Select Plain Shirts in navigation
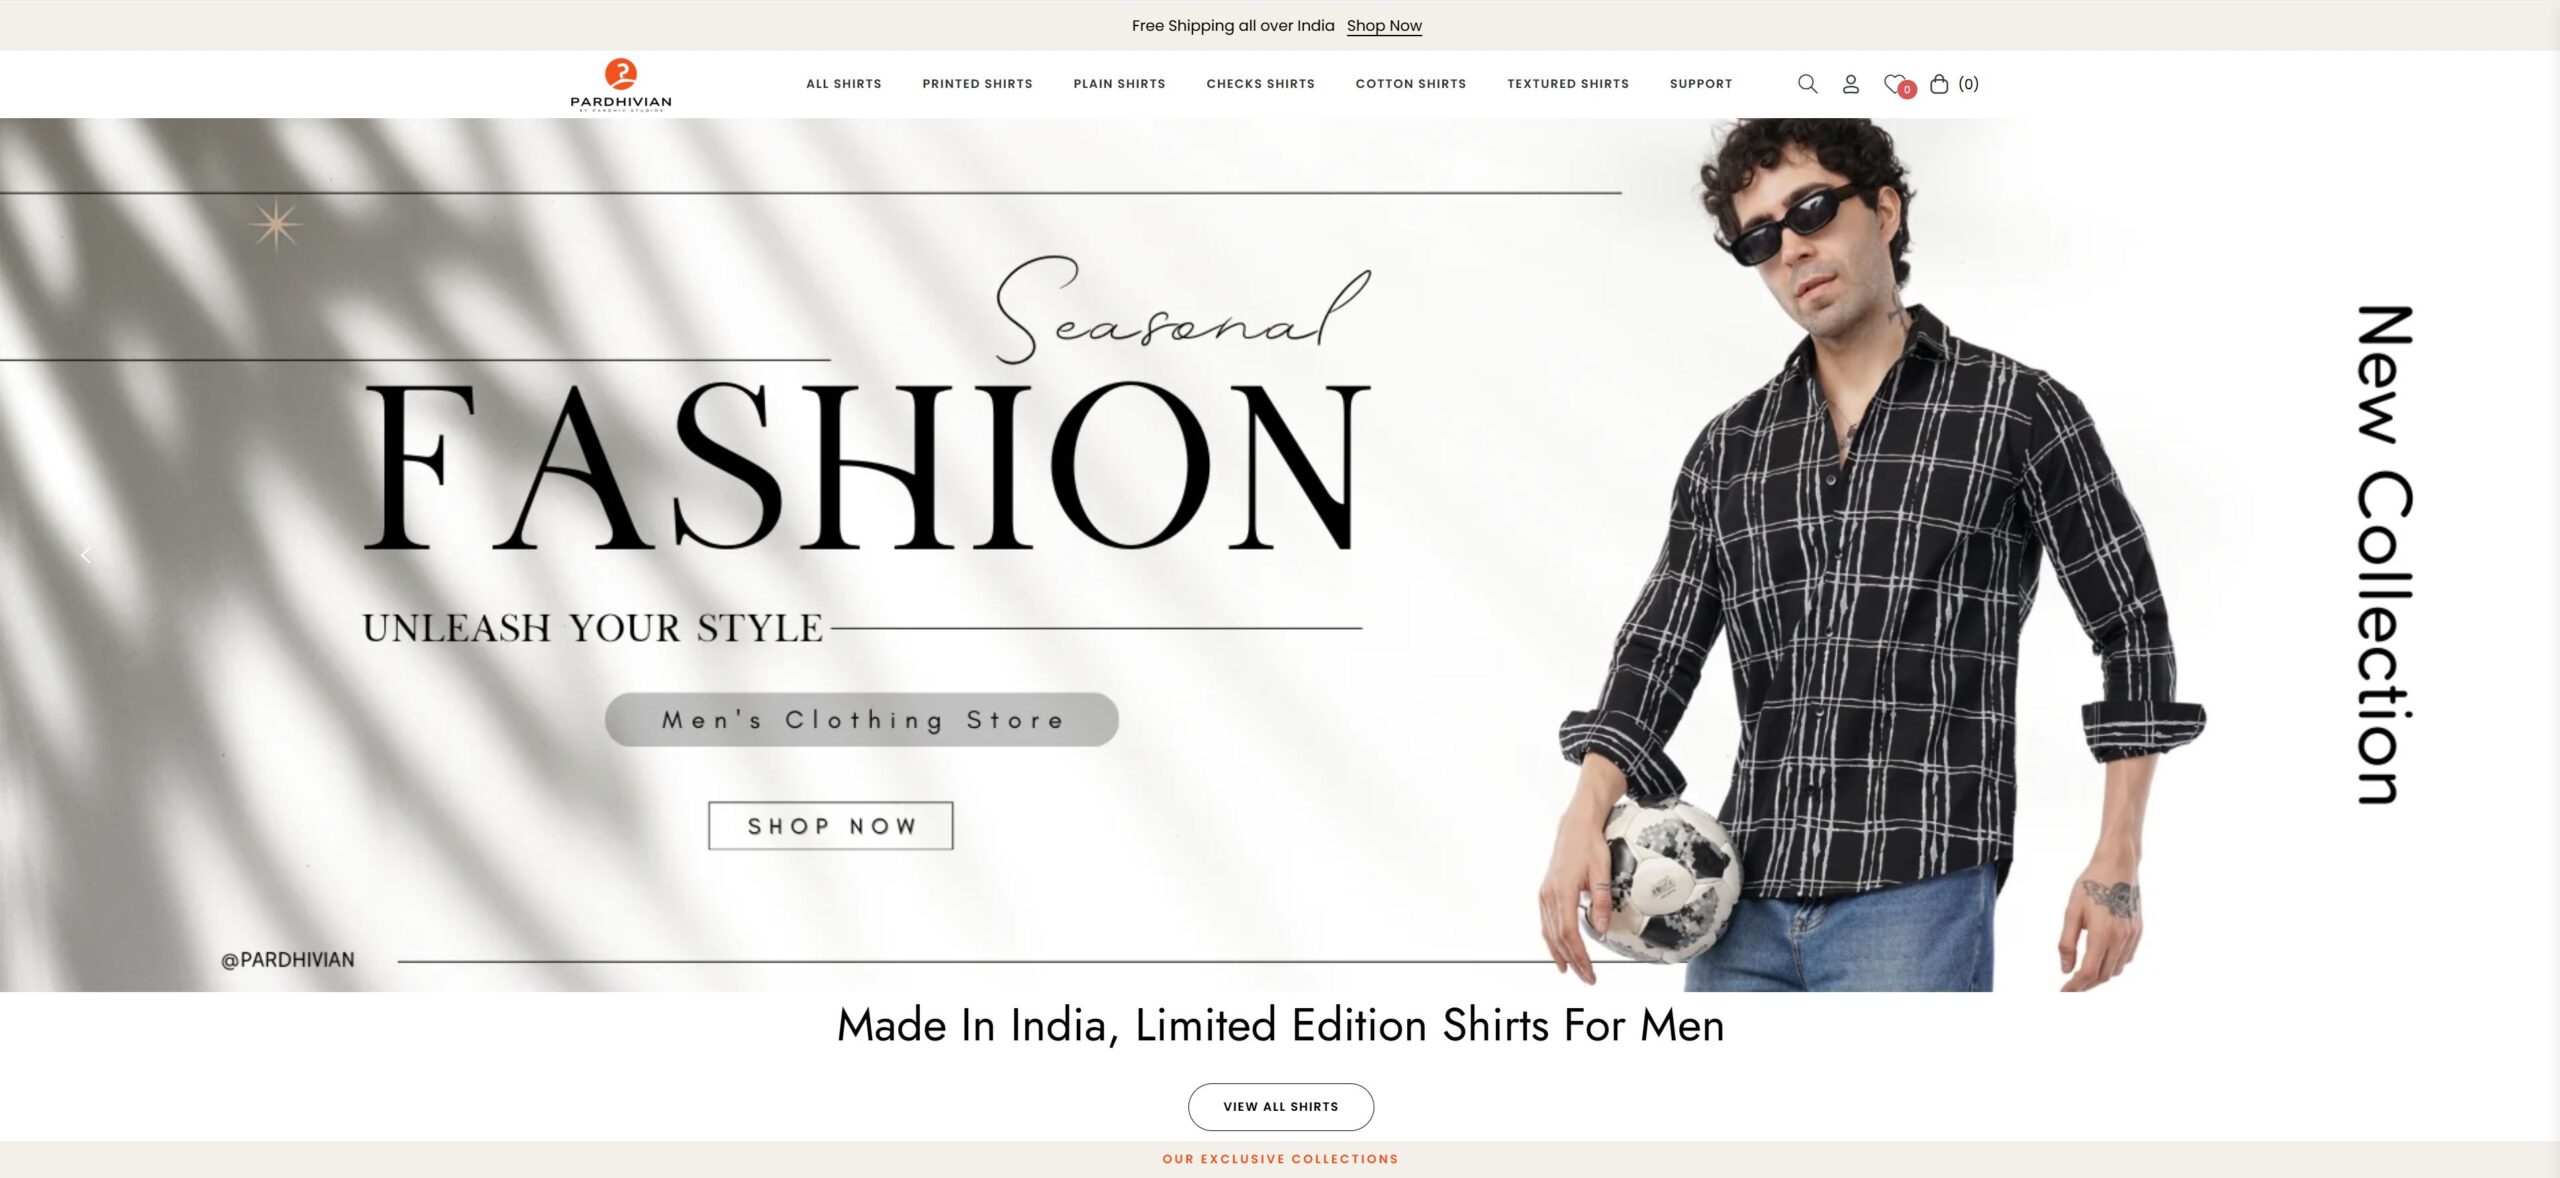Viewport: 2560px width, 1178px height. 1119,84
